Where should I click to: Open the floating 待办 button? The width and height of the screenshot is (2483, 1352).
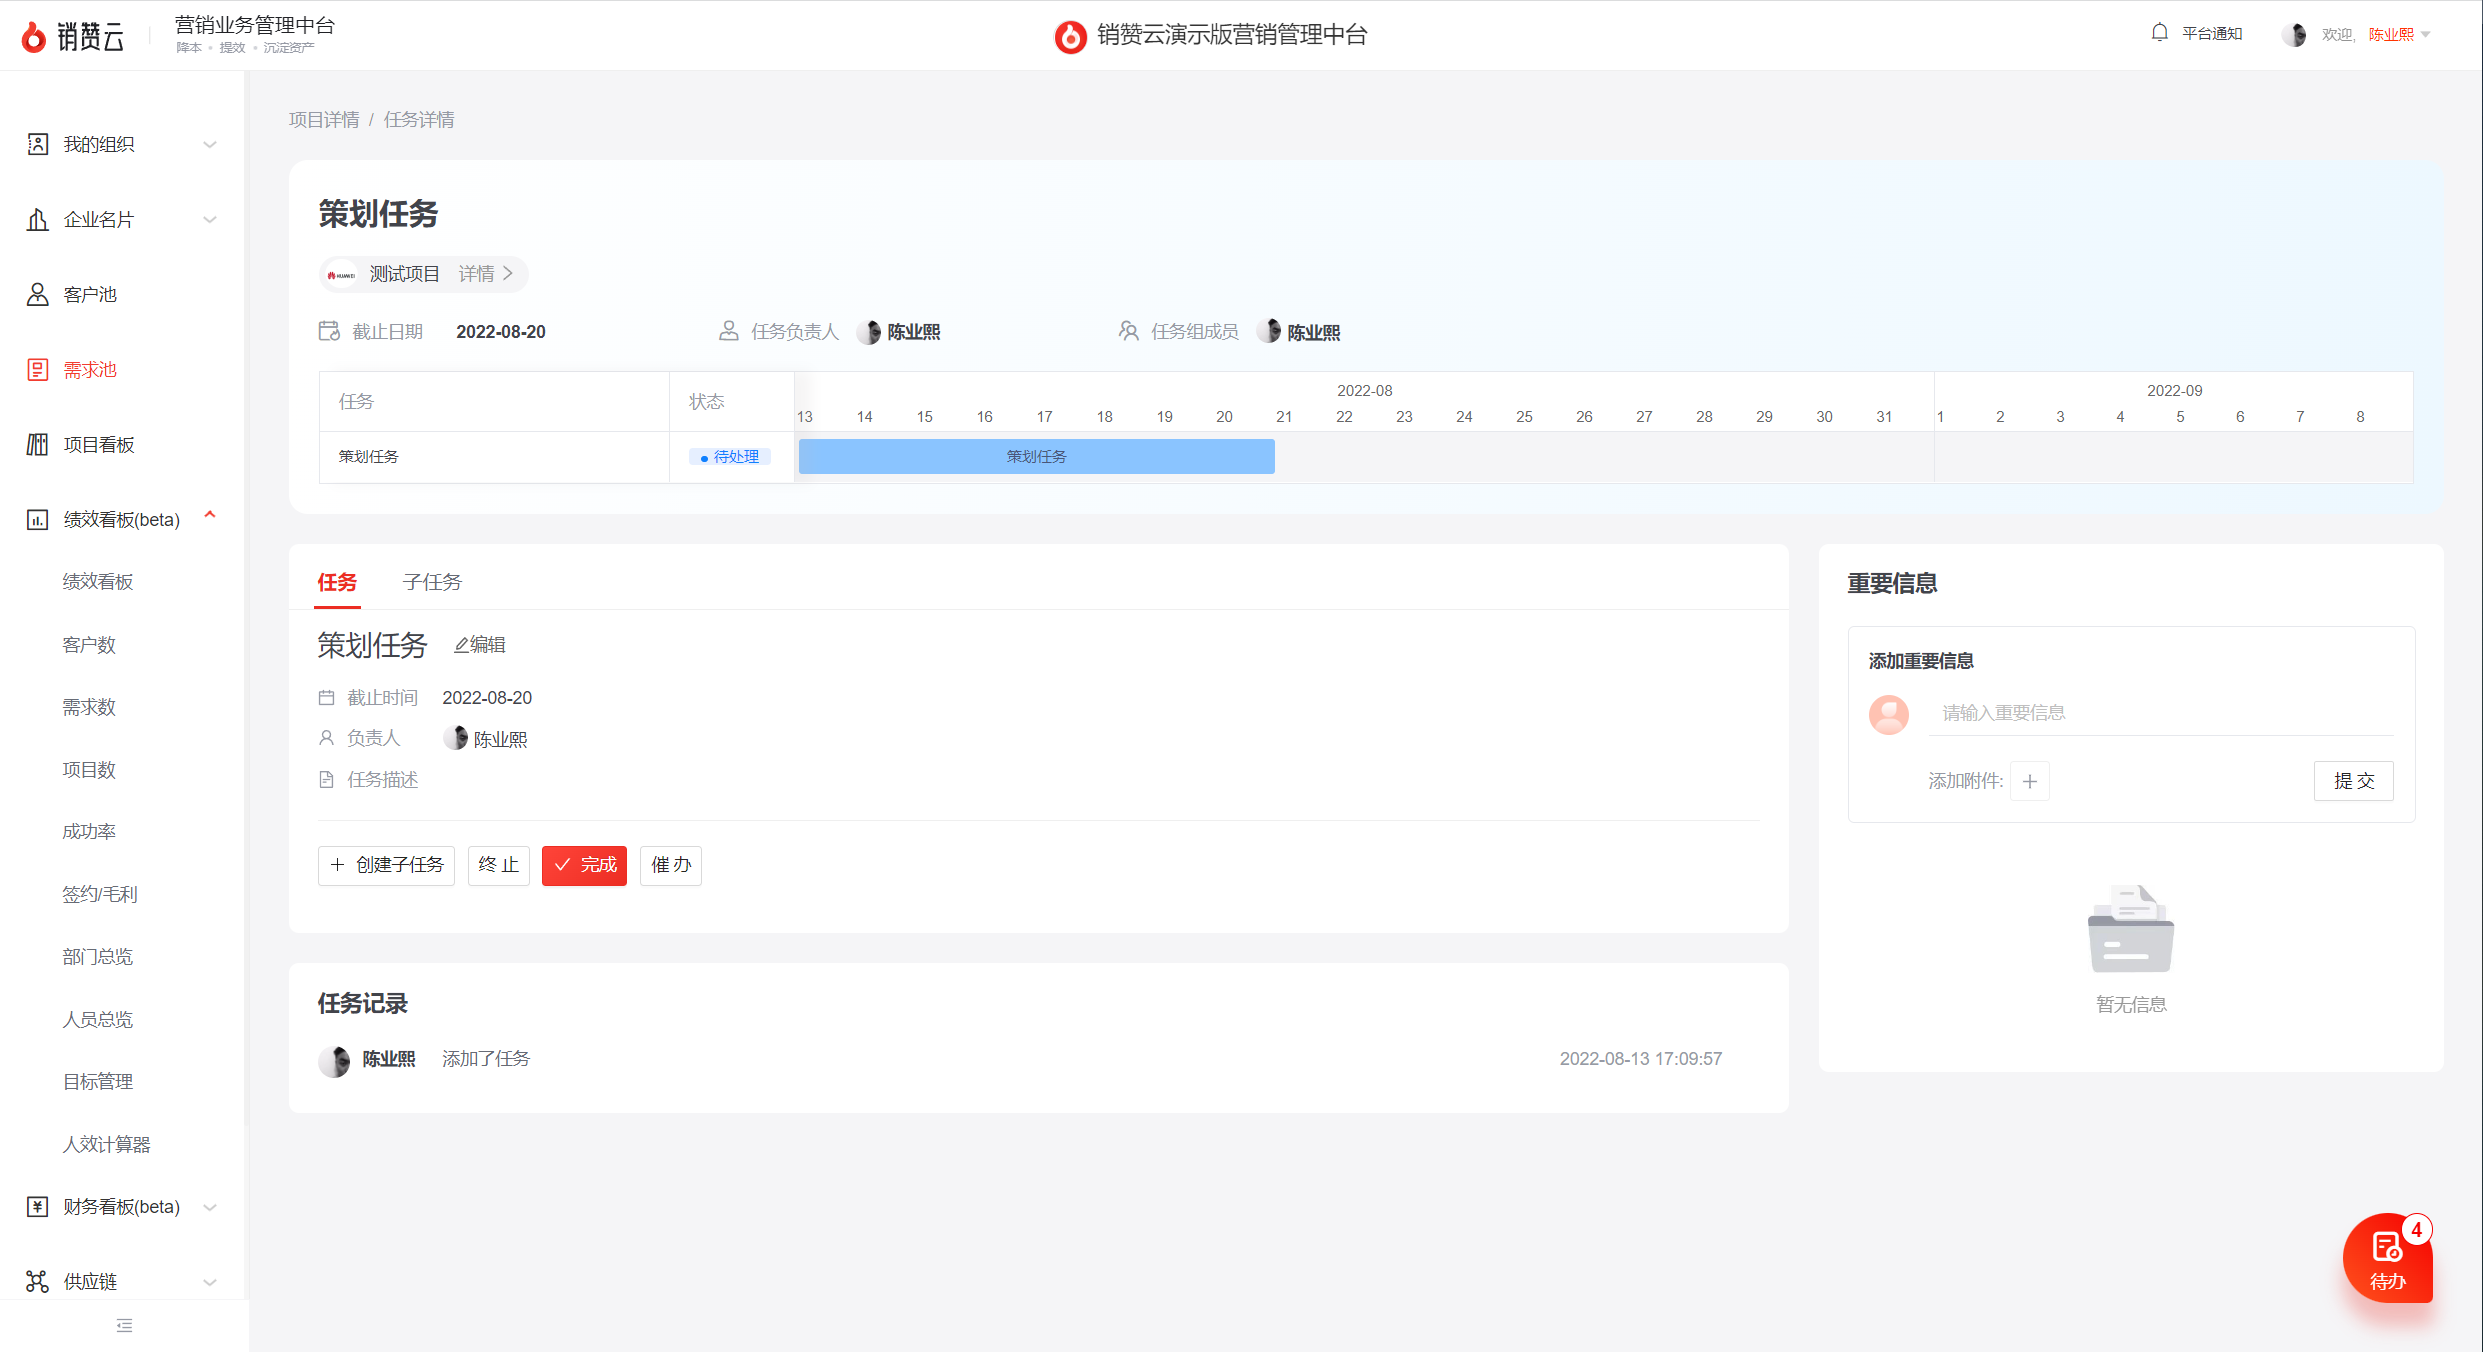(x=2388, y=1258)
